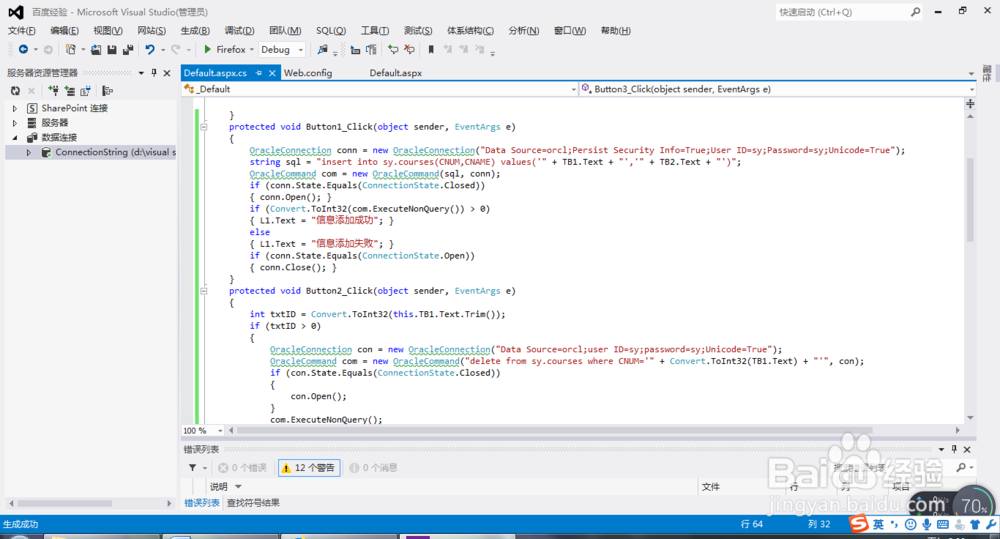Collapse the Data Connections (数据连接) node

click(x=15, y=138)
